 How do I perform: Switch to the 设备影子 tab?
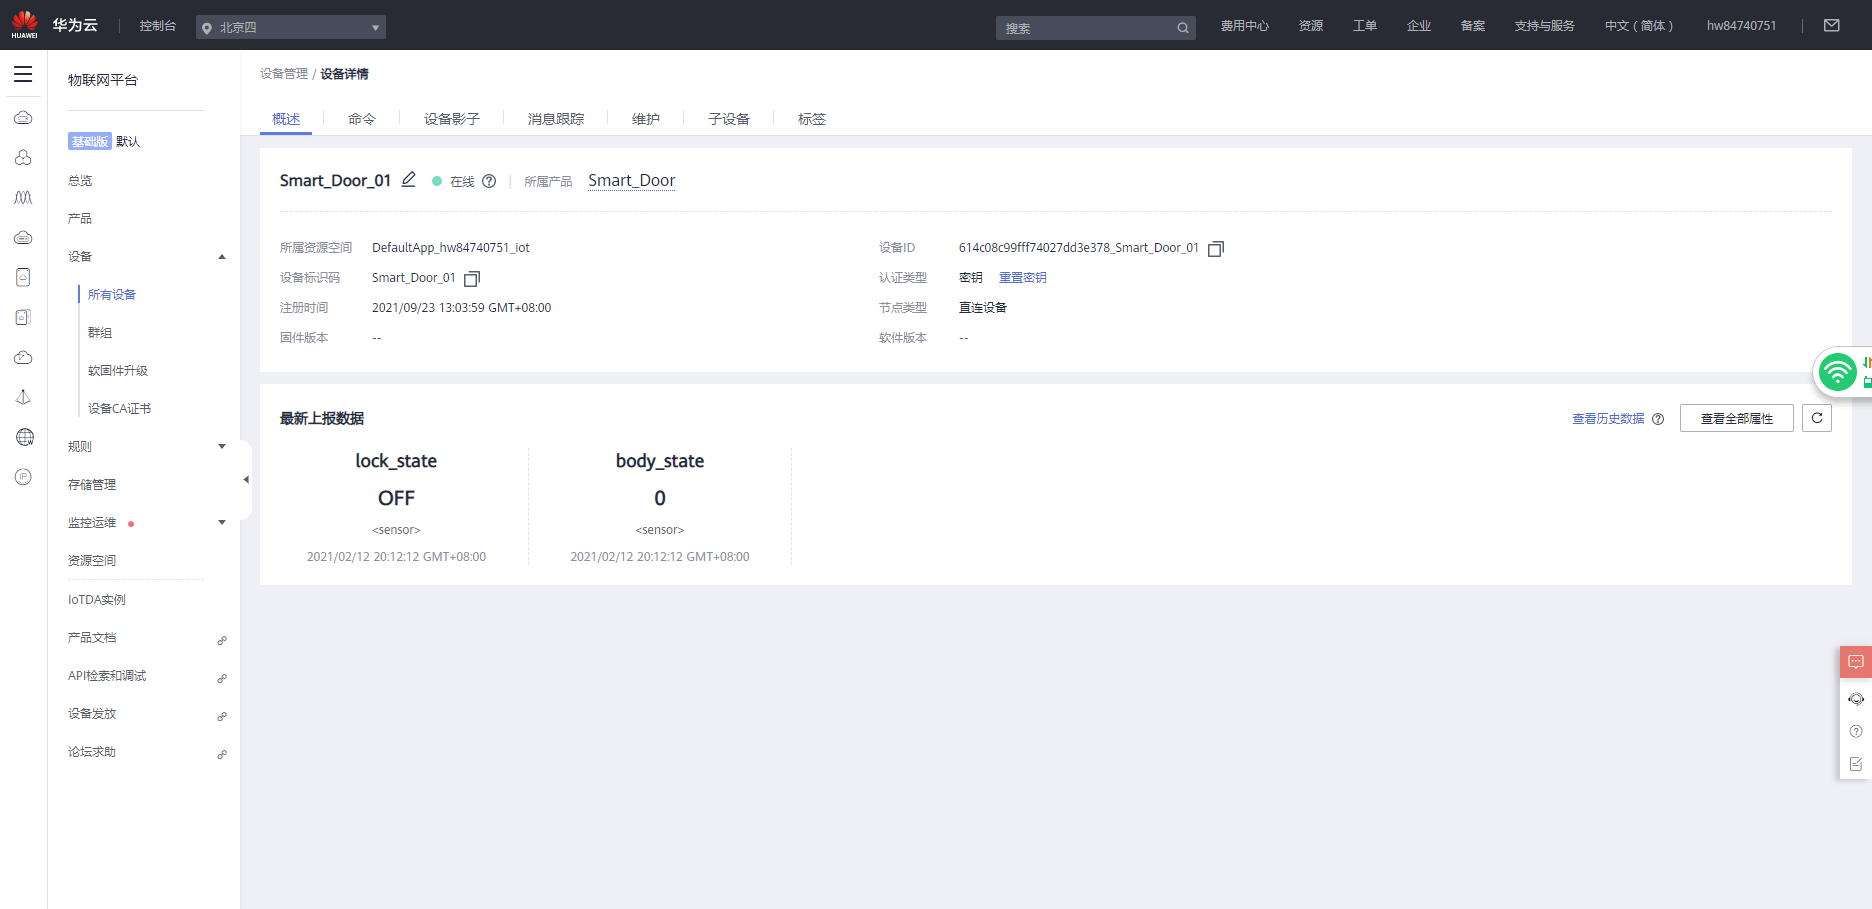click(452, 119)
